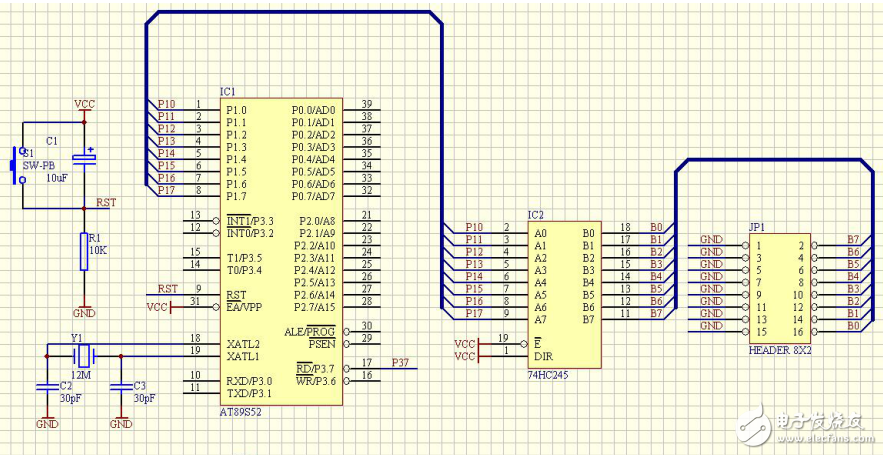
Task: Click the P37 net label
Action: coord(400,361)
